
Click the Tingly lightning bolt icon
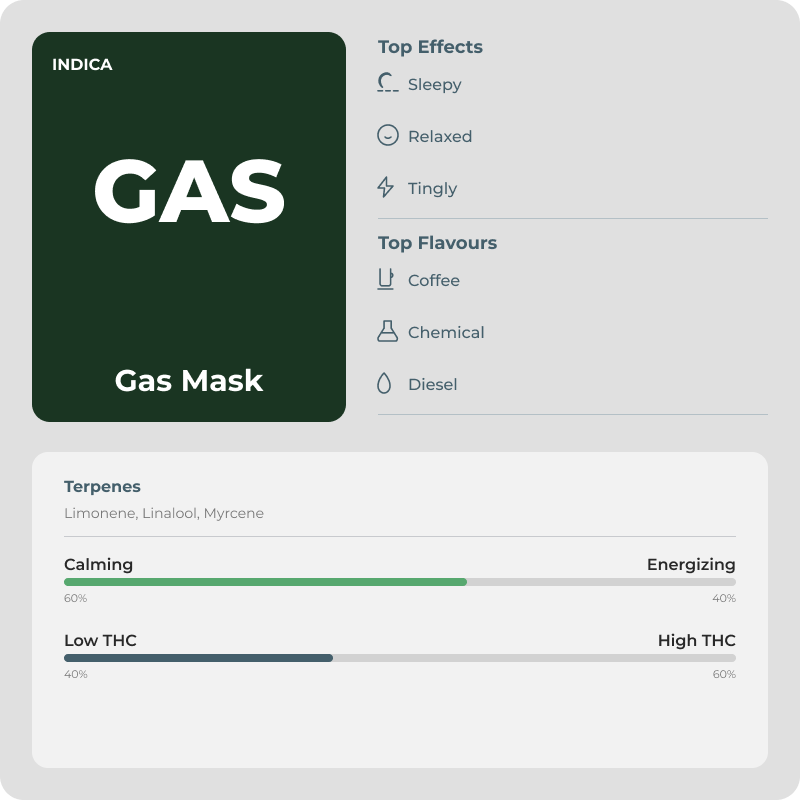click(x=386, y=187)
